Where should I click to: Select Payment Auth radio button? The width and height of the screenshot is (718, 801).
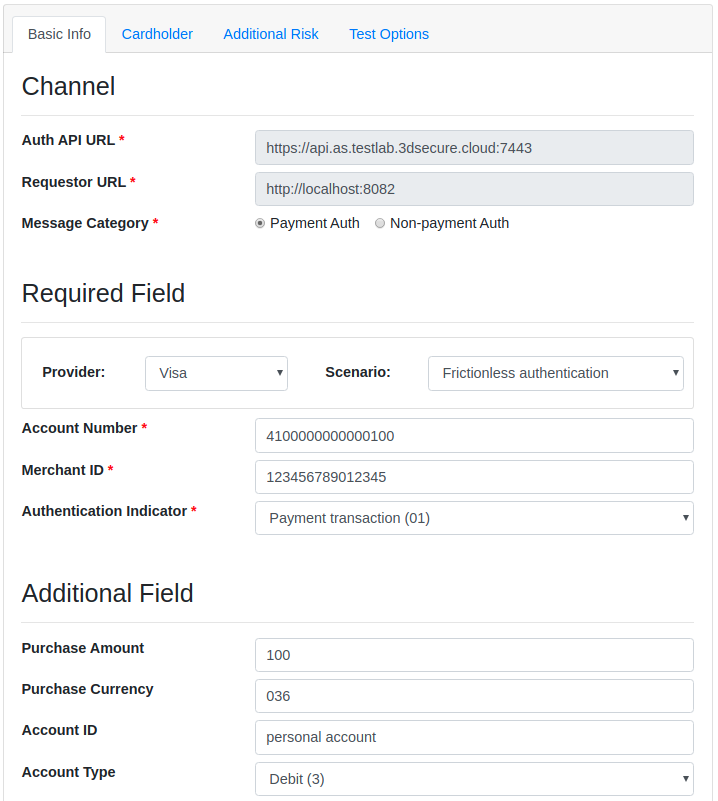click(x=260, y=224)
